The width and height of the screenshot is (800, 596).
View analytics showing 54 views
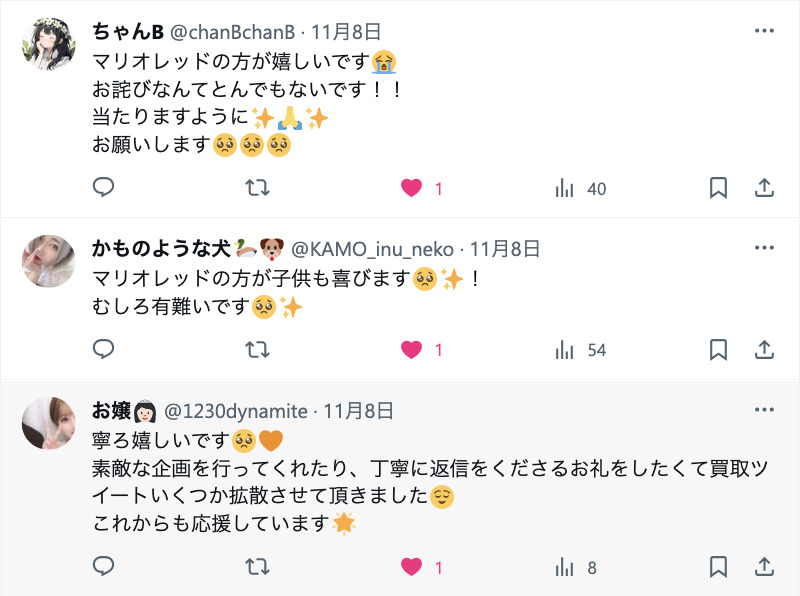581,351
